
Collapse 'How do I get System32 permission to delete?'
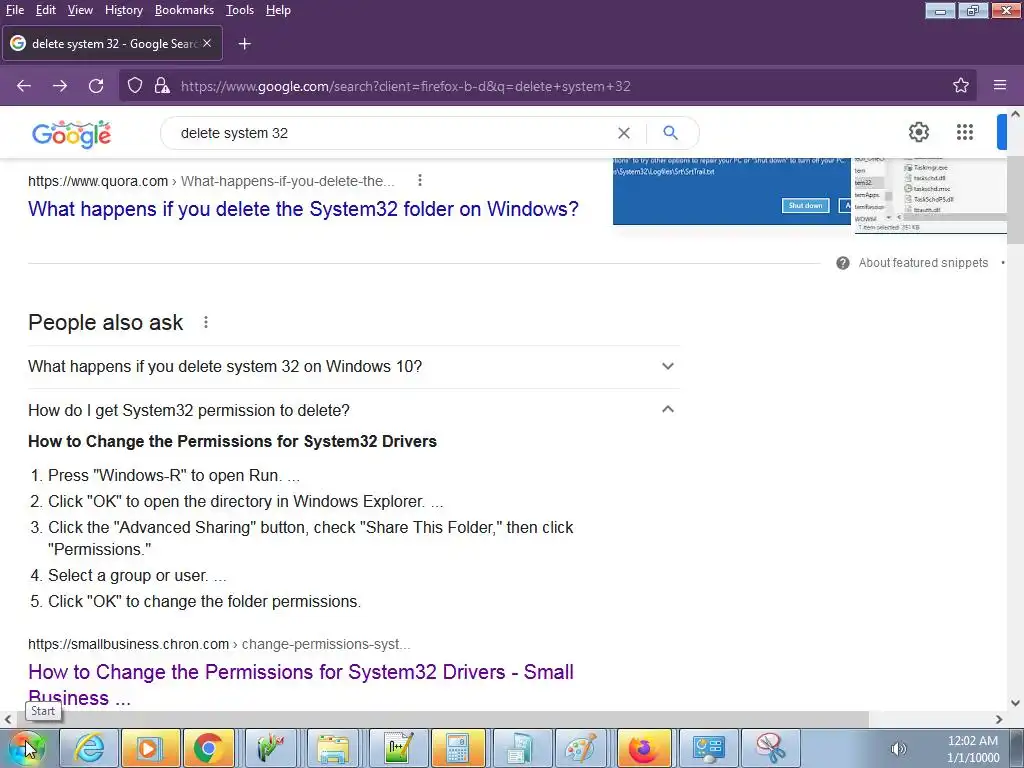[x=353, y=410]
